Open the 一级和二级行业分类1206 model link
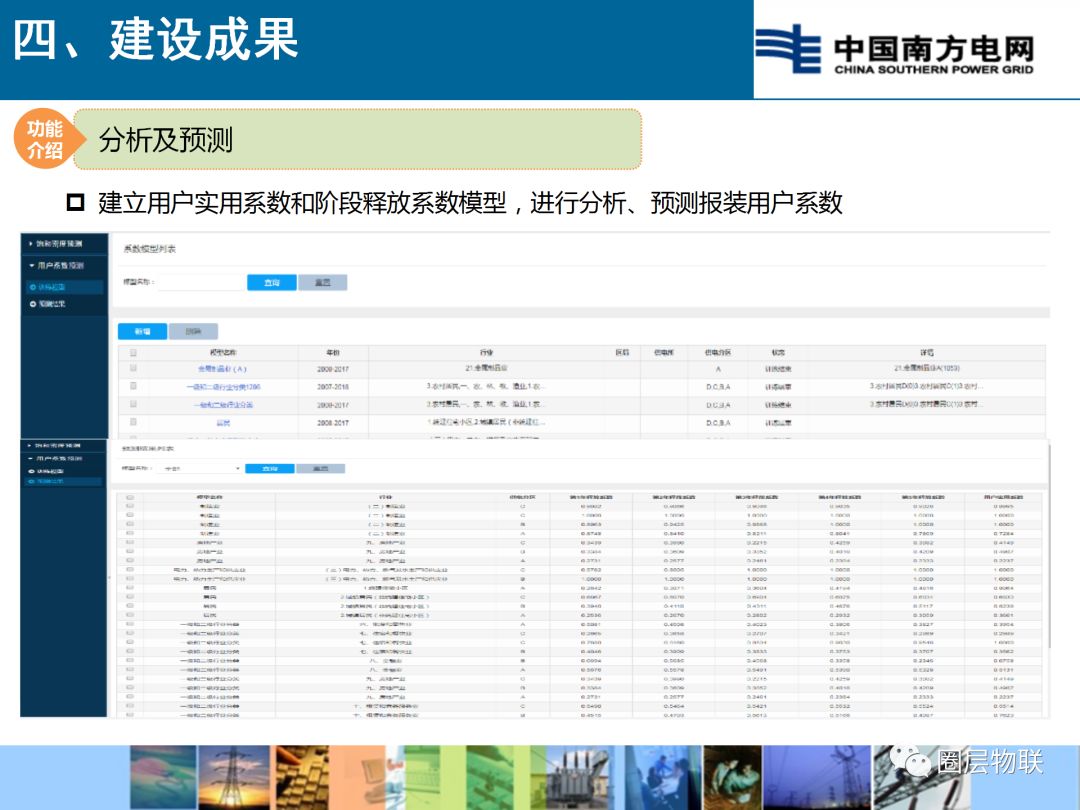The image size is (1080, 810). click(223, 387)
